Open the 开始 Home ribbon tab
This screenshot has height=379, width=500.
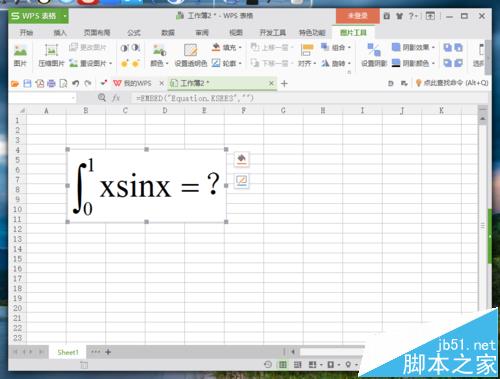[x=26, y=32]
